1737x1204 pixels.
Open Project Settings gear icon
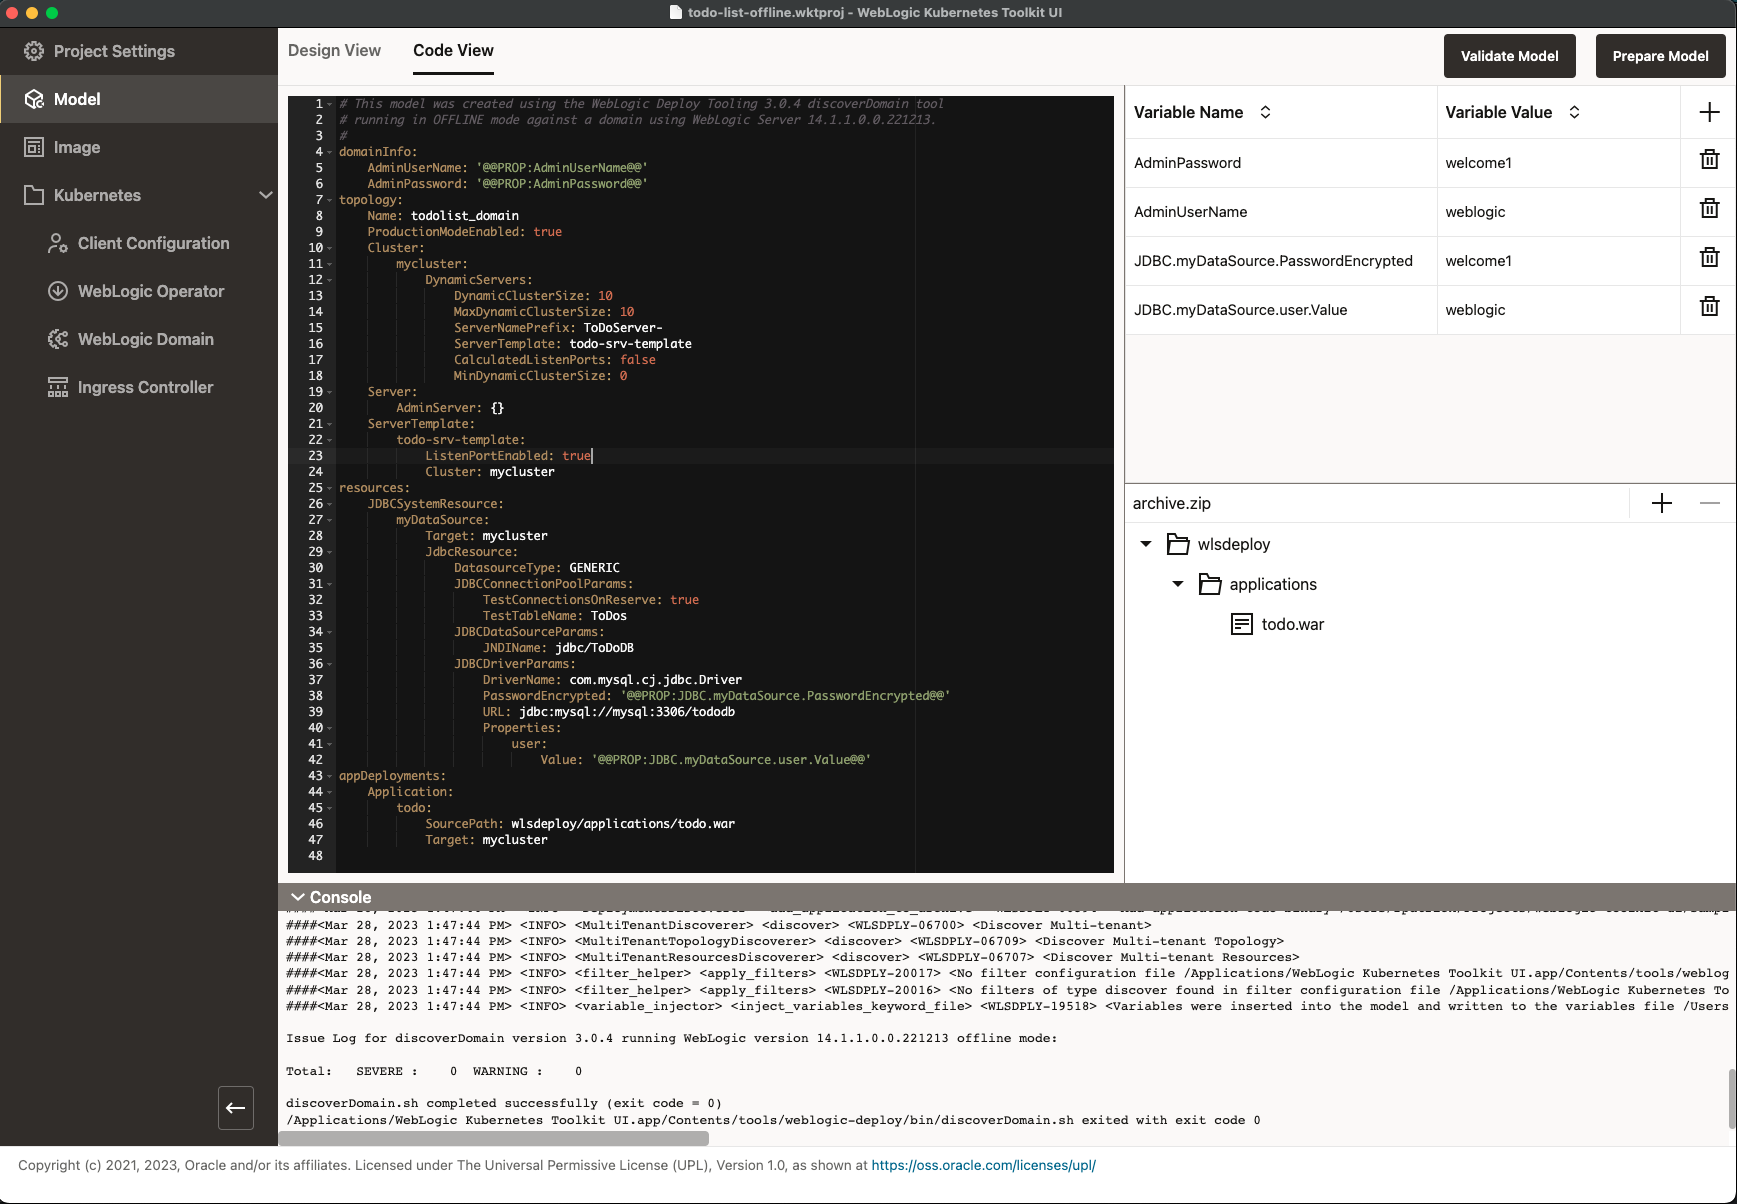pyautogui.click(x=34, y=51)
